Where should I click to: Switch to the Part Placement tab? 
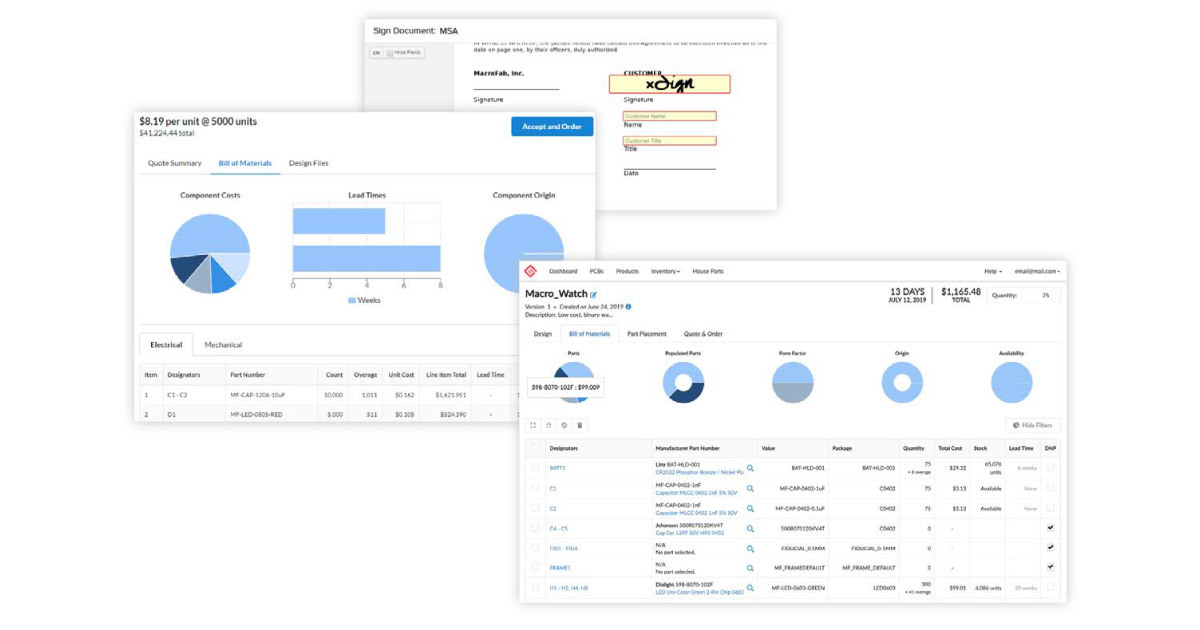pos(647,333)
